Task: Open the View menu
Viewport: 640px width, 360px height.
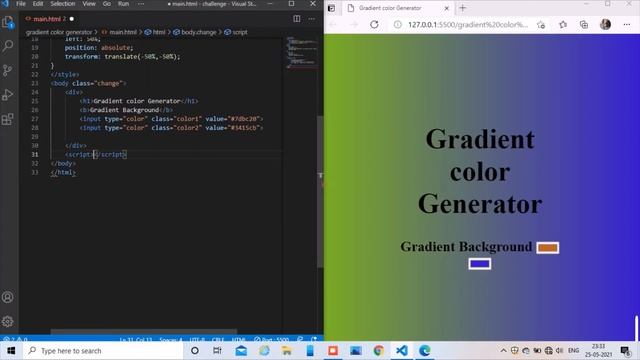Action: click(89, 4)
